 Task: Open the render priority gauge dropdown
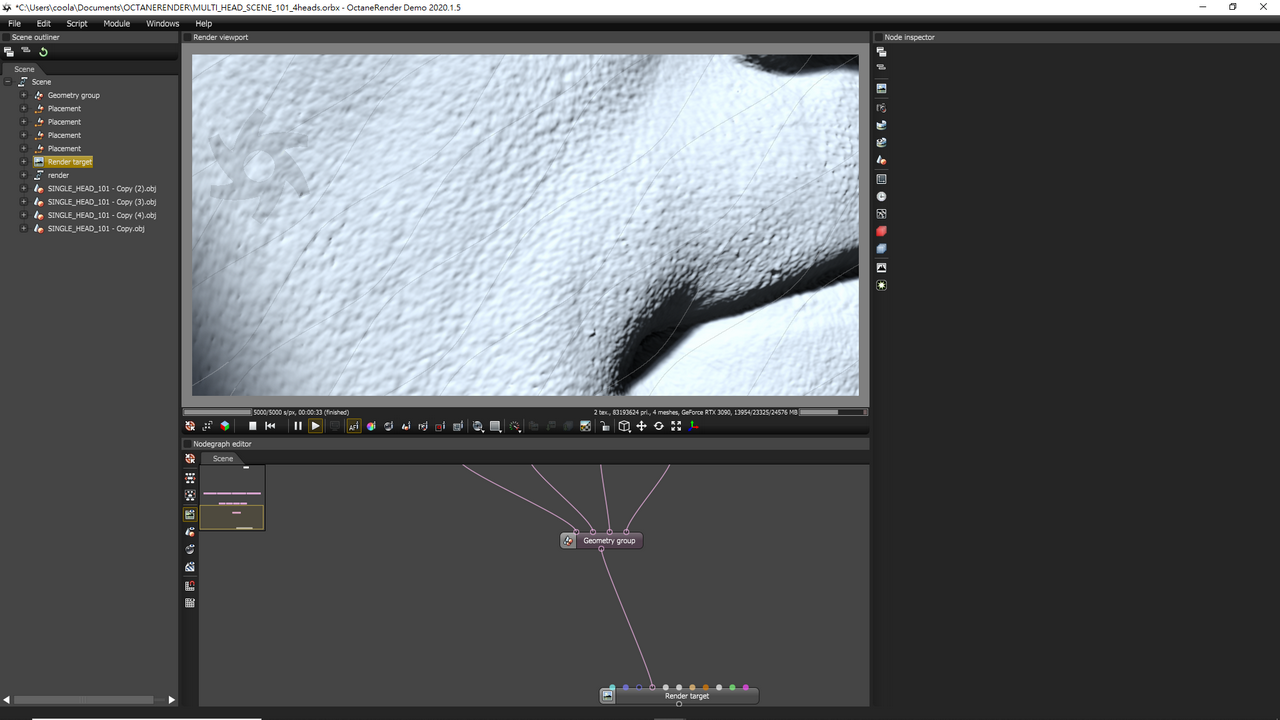tap(514, 426)
